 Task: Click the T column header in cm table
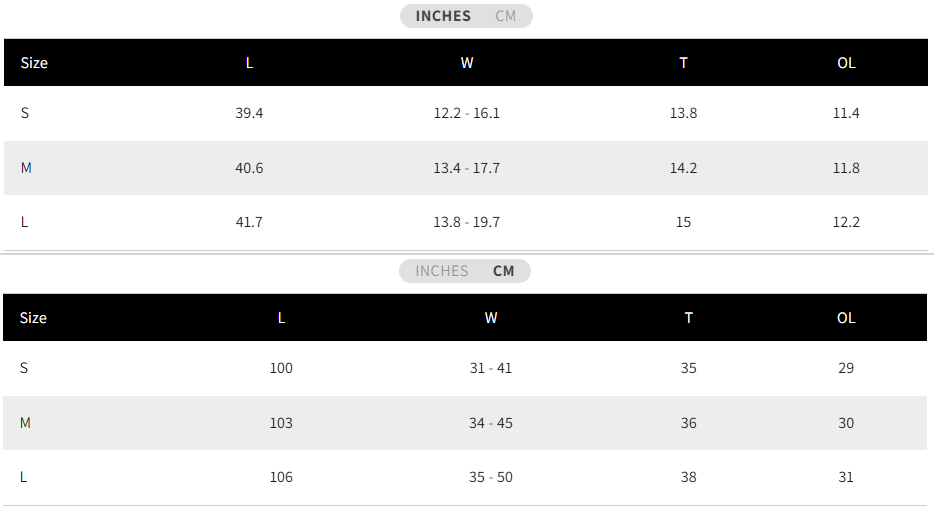click(688, 318)
